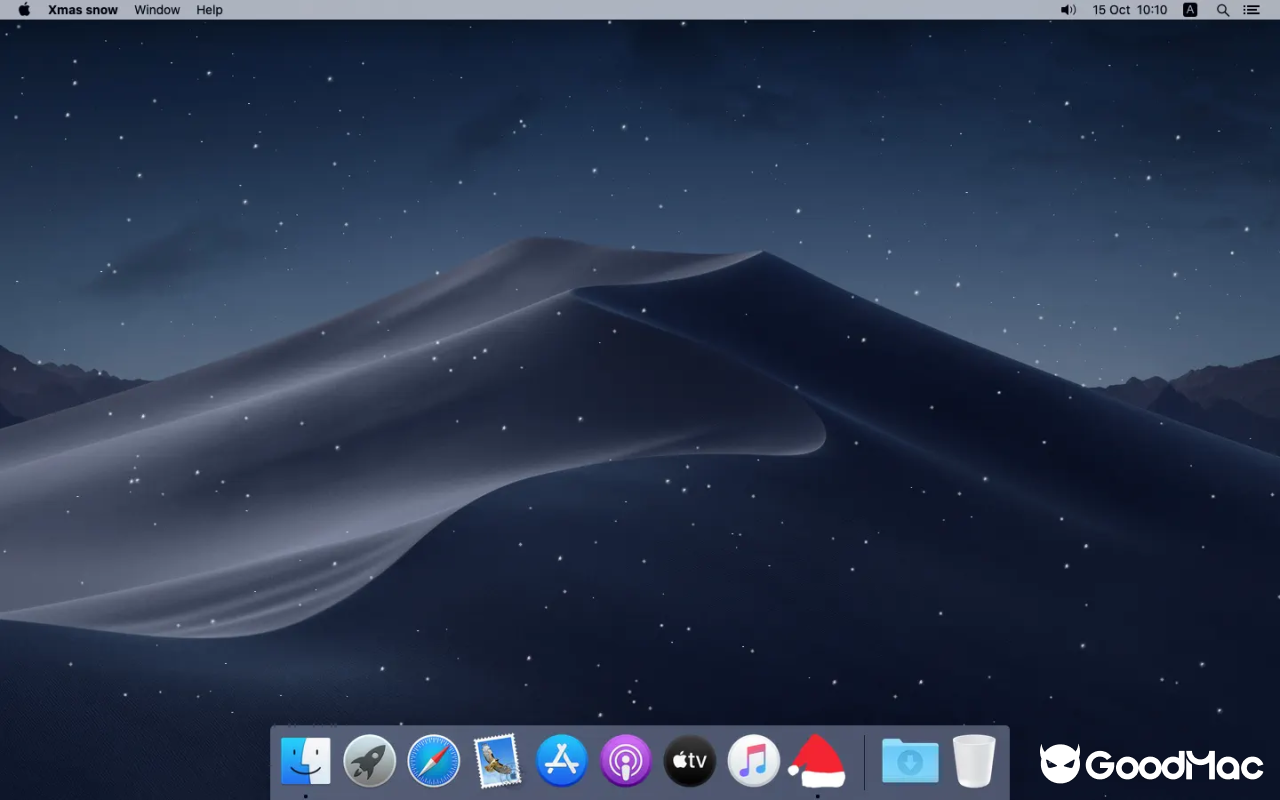Image resolution: width=1280 pixels, height=800 pixels.
Task: Open the Help menu
Action: click(209, 10)
